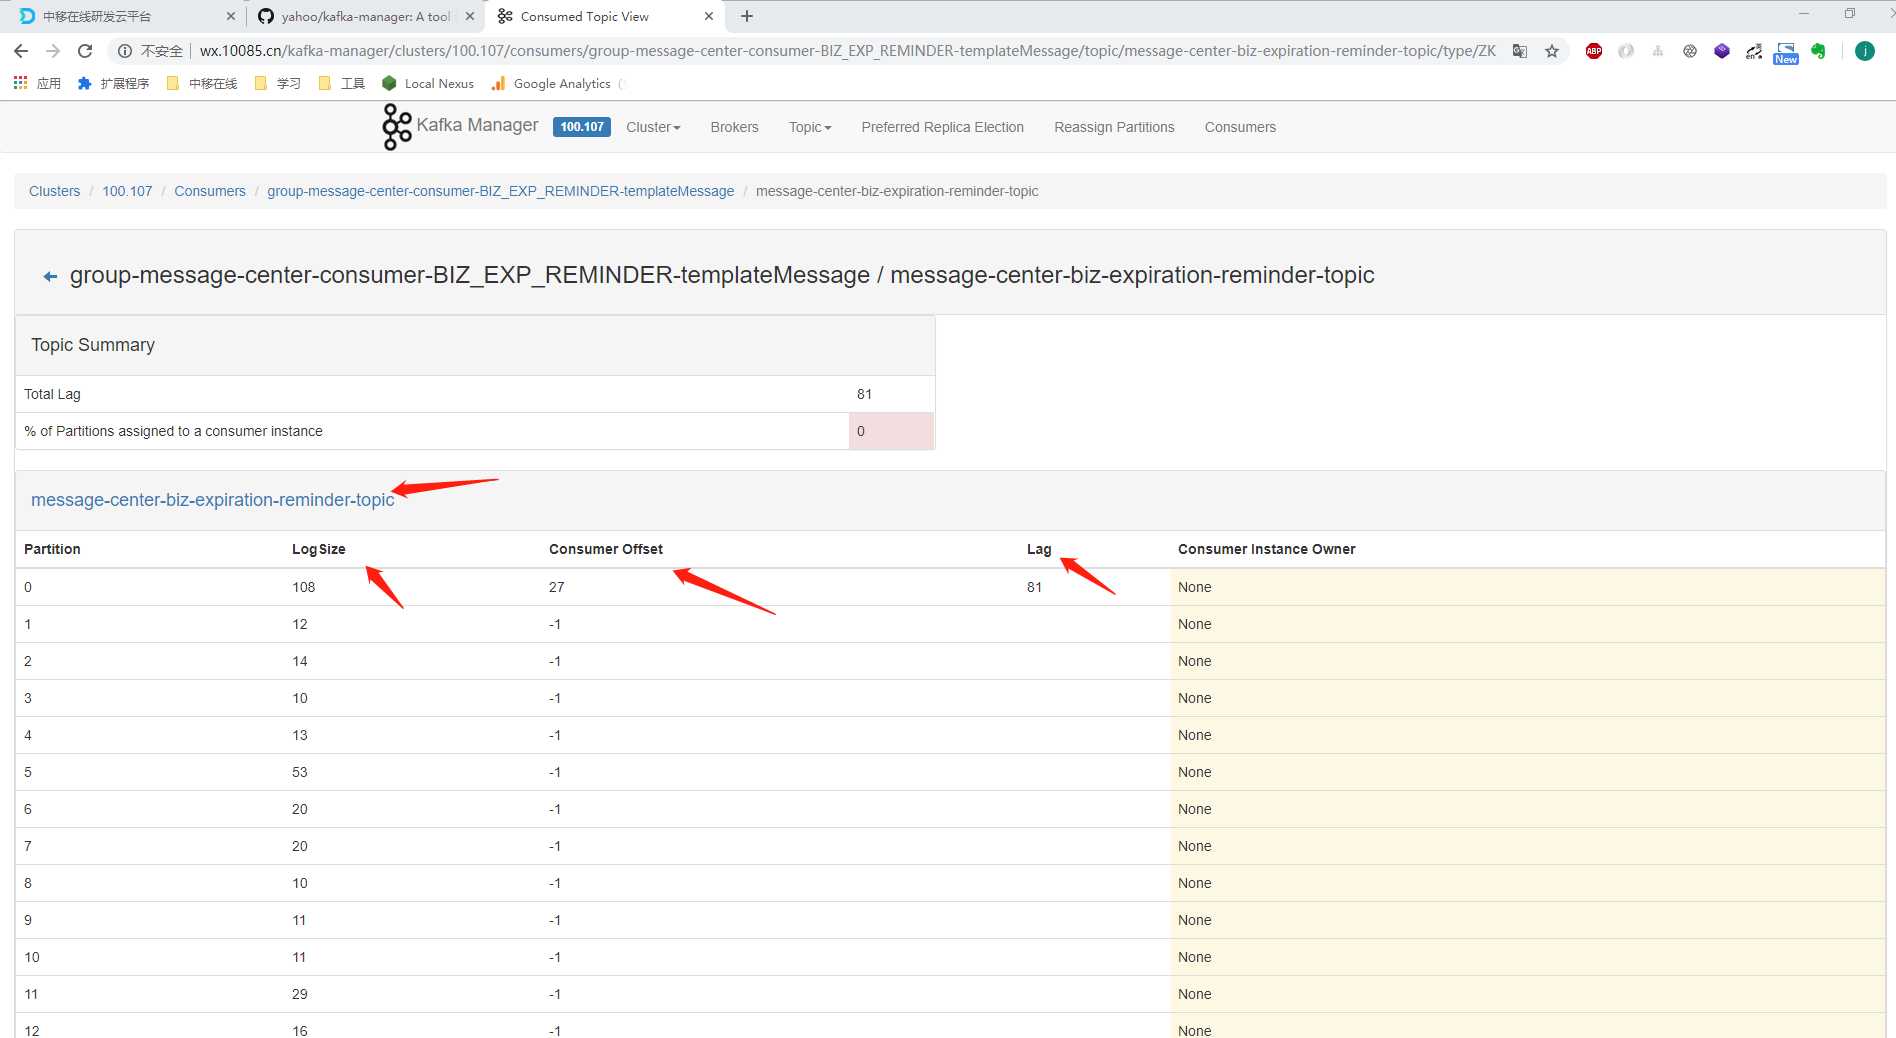Screen dimensions: 1896x1038
Task: Switch to the 中移在线研发云平台 tab
Action: click(x=125, y=16)
